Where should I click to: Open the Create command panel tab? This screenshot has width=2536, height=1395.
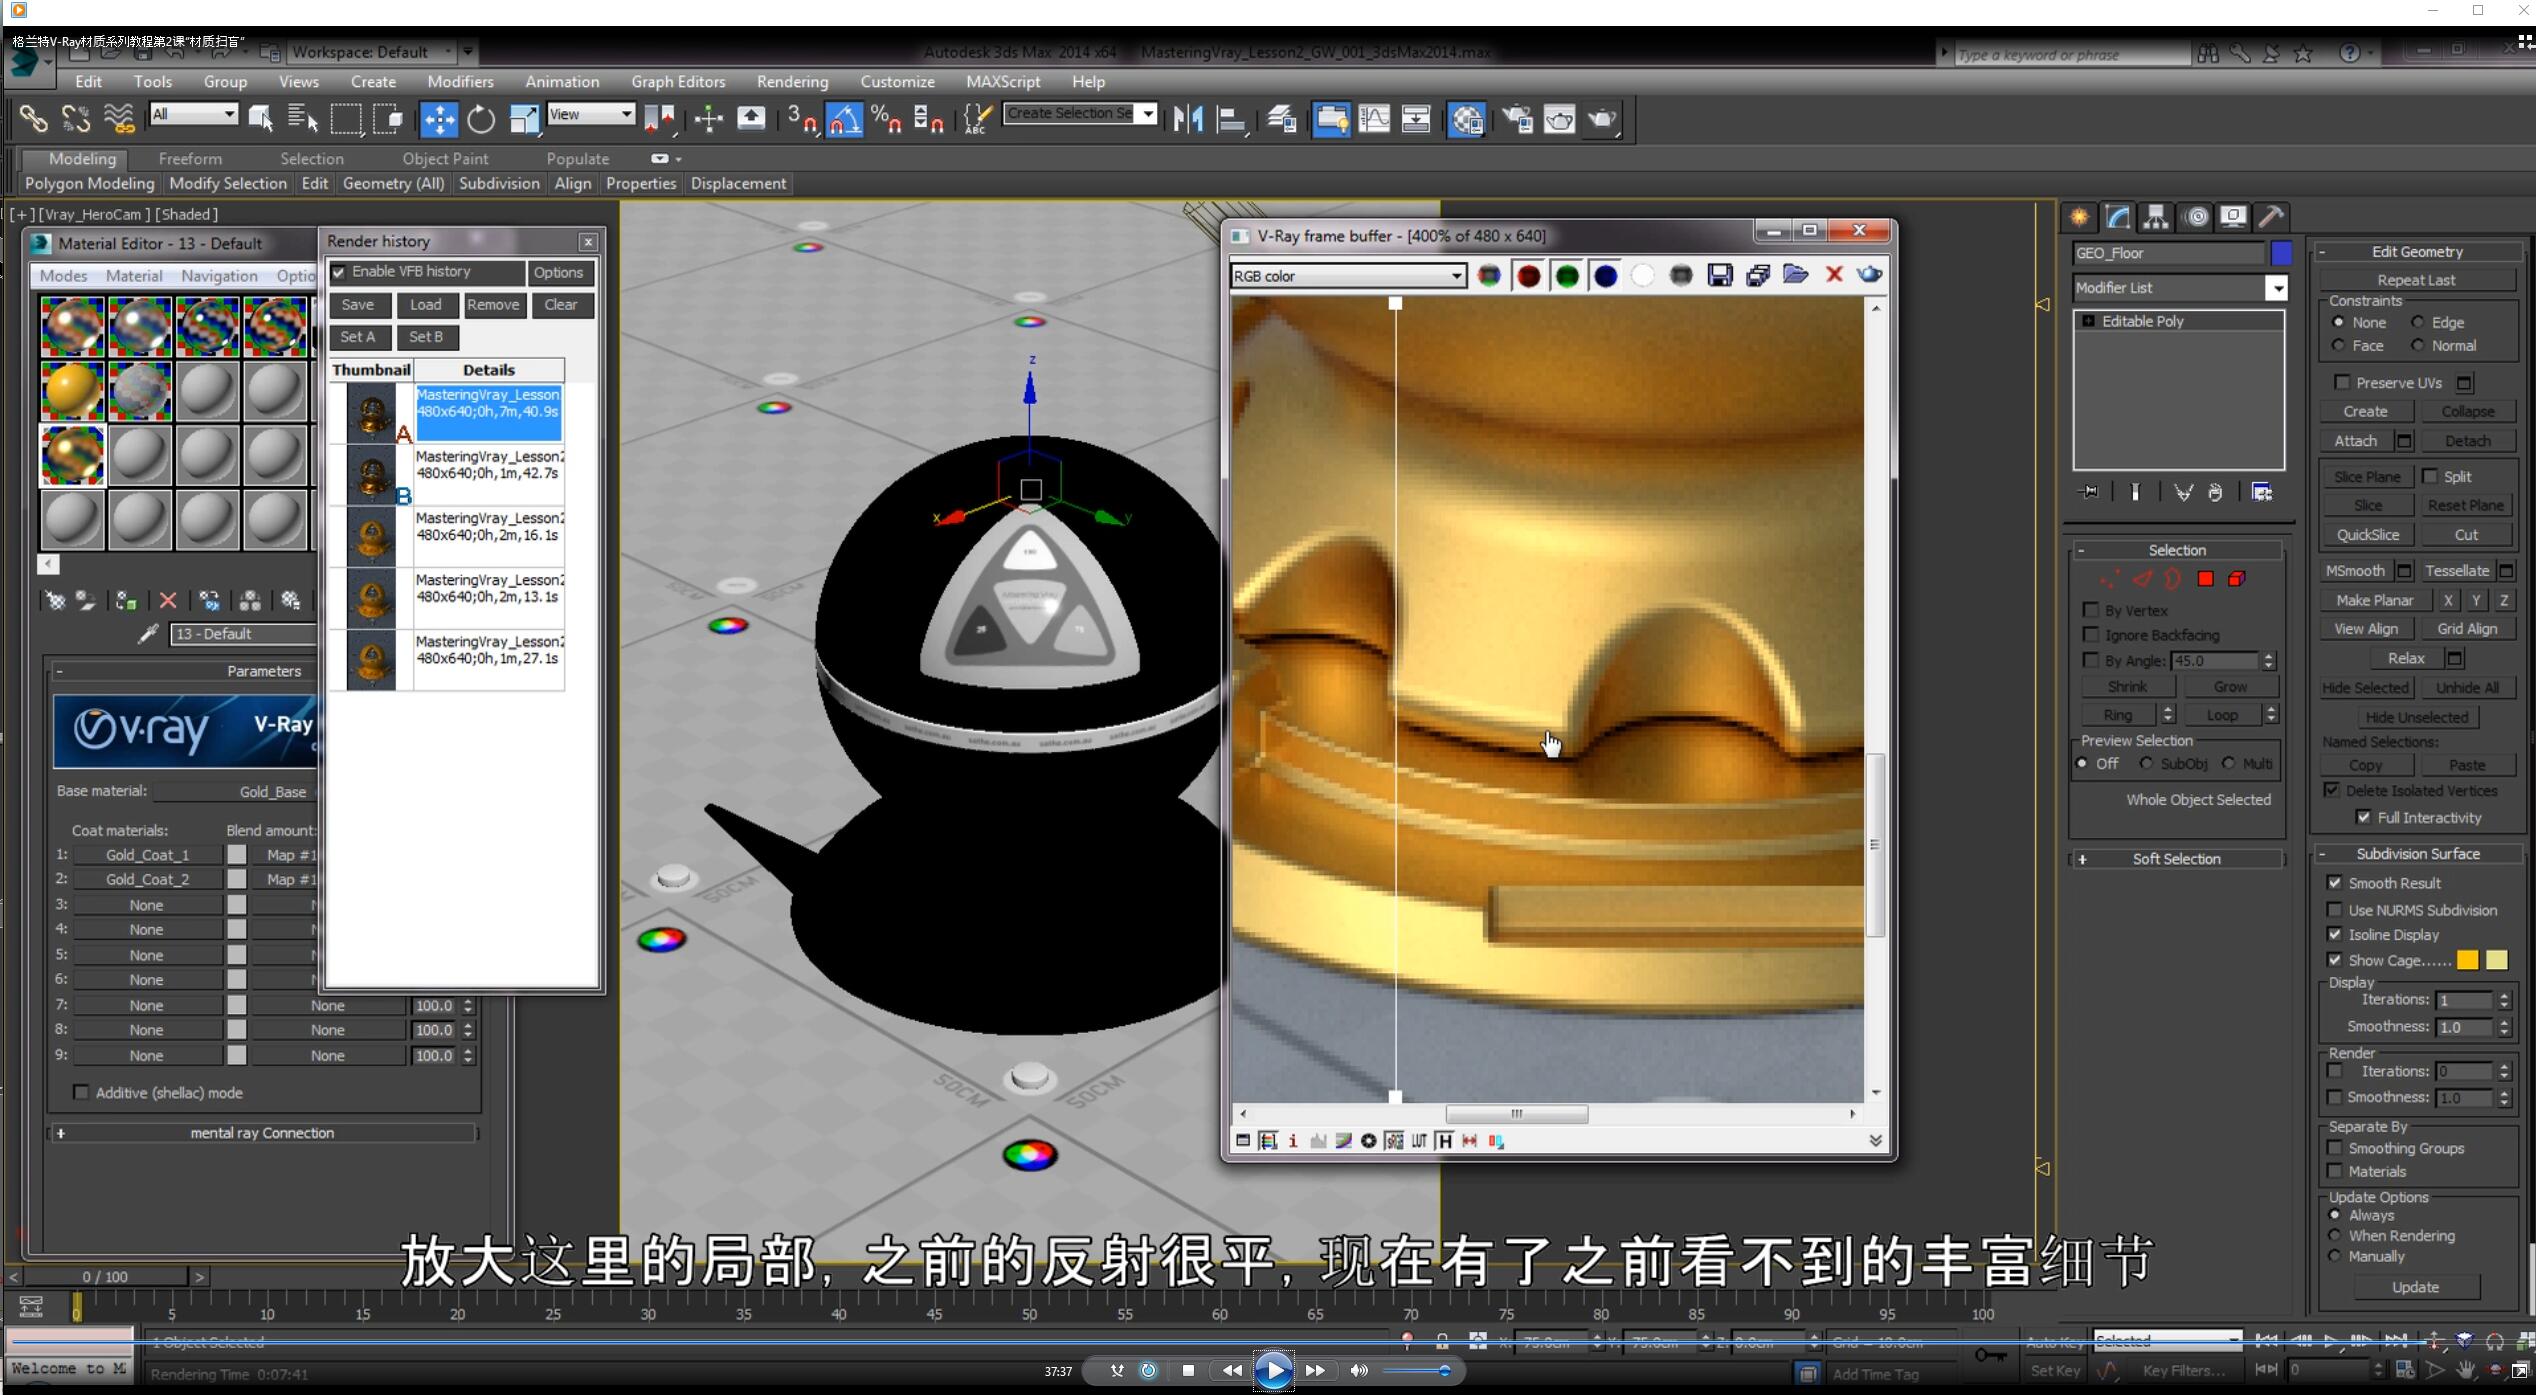(x=2079, y=217)
